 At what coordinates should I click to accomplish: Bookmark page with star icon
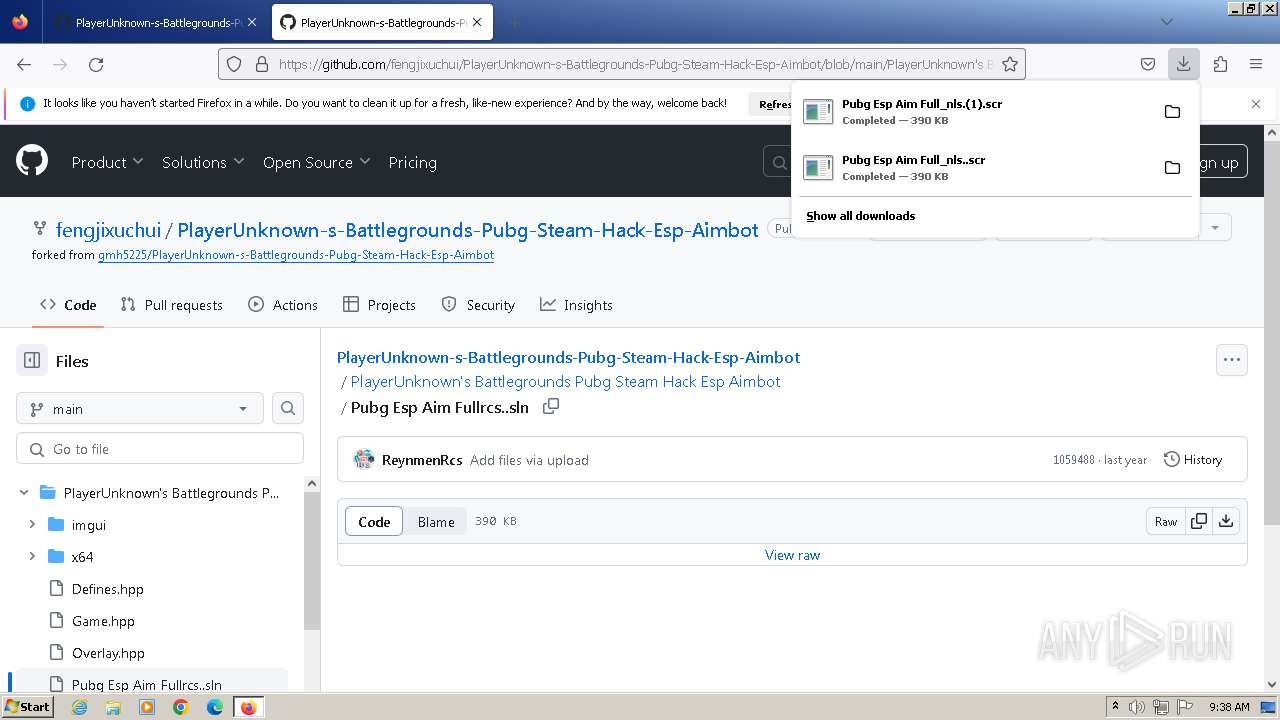[x=1010, y=64]
